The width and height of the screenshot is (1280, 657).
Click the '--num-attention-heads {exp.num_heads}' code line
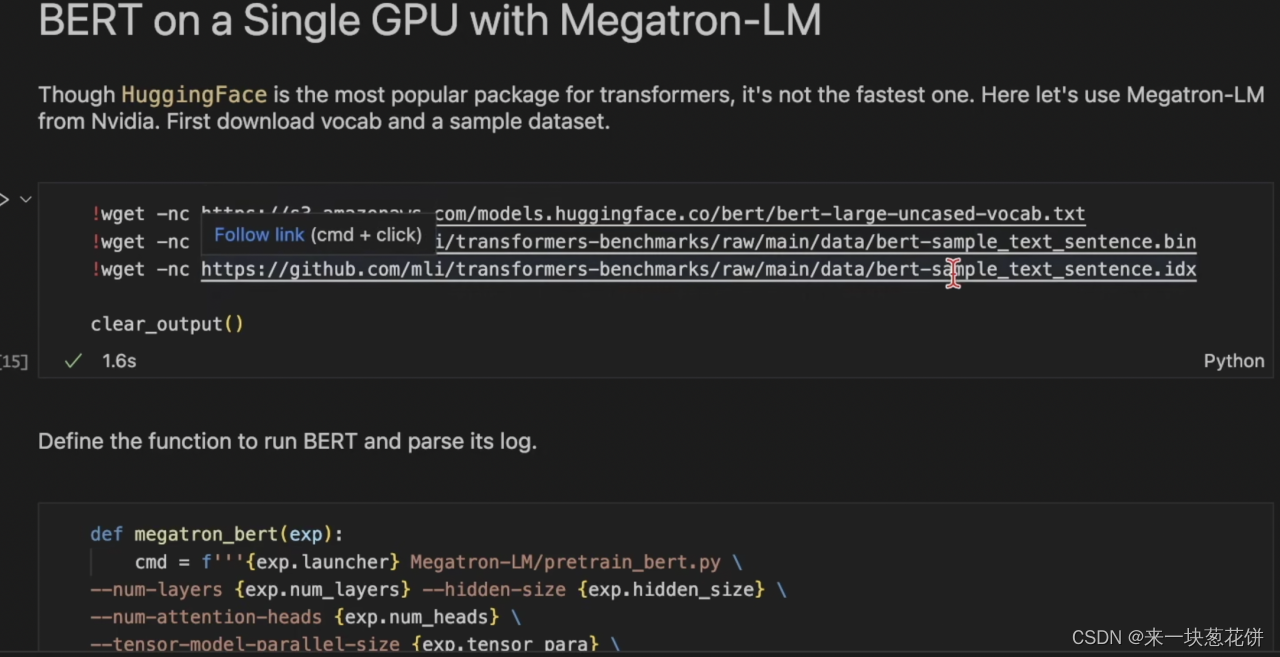[x=305, y=617]
